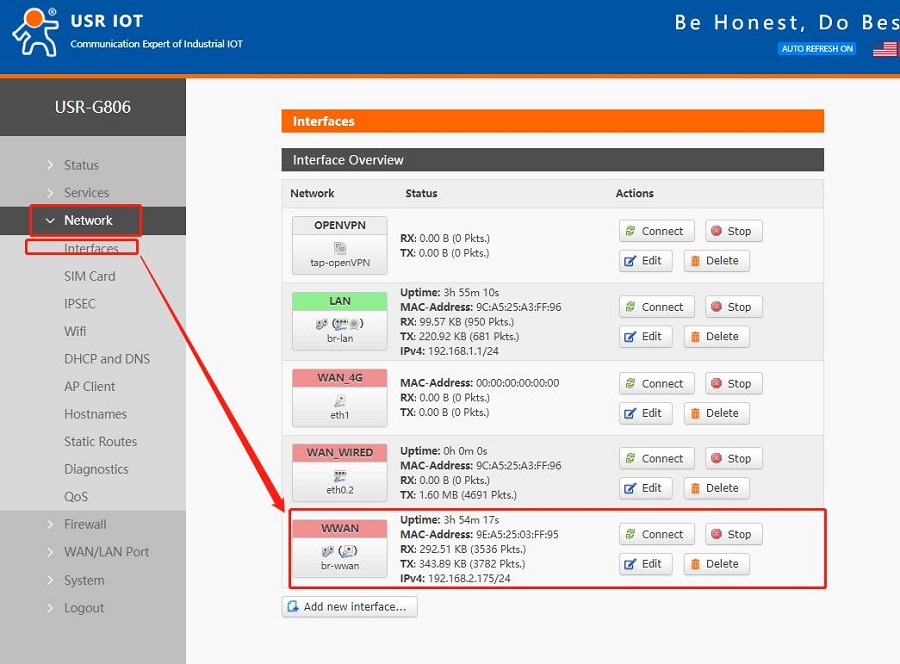Delete the WWAN interface
The width and height of the screenshot is (900, 664).
tap(716, 564)
